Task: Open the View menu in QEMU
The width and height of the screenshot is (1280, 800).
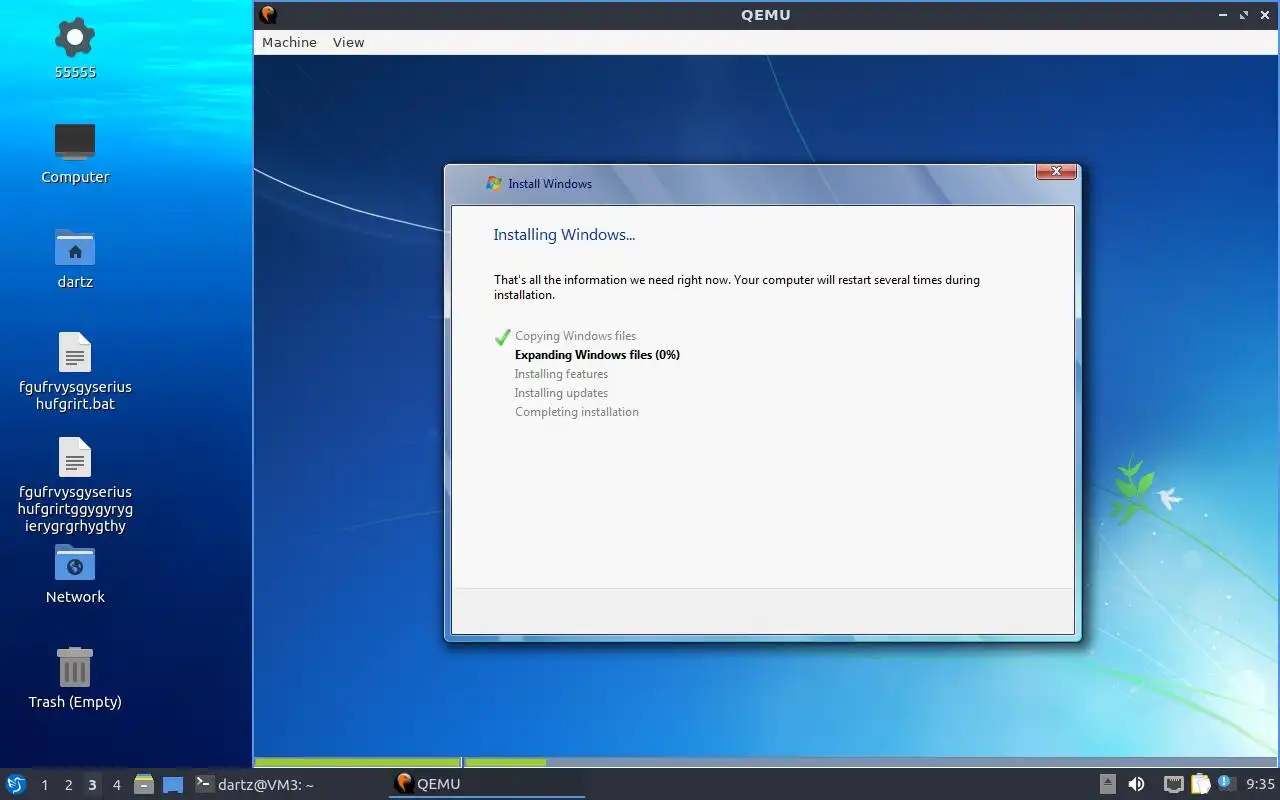Action: click(348, 42)
